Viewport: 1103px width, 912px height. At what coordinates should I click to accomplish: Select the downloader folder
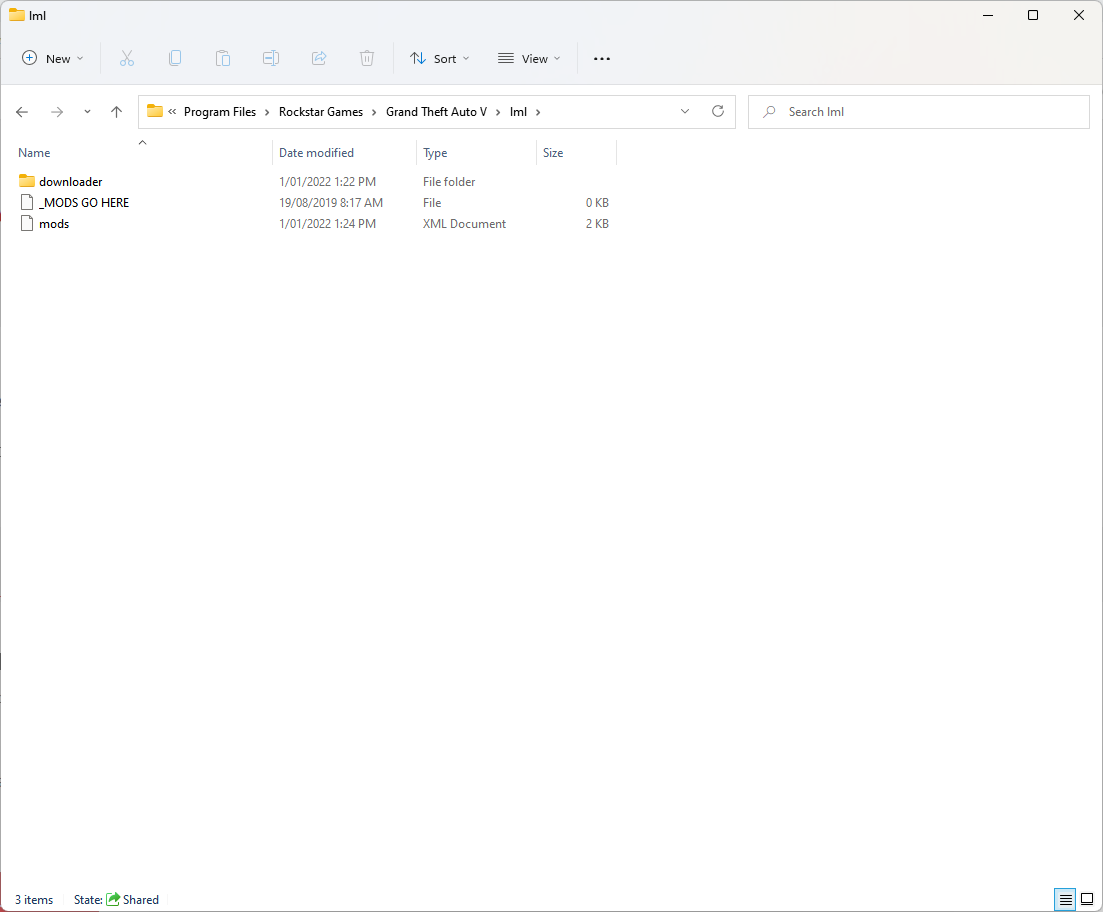70,182
